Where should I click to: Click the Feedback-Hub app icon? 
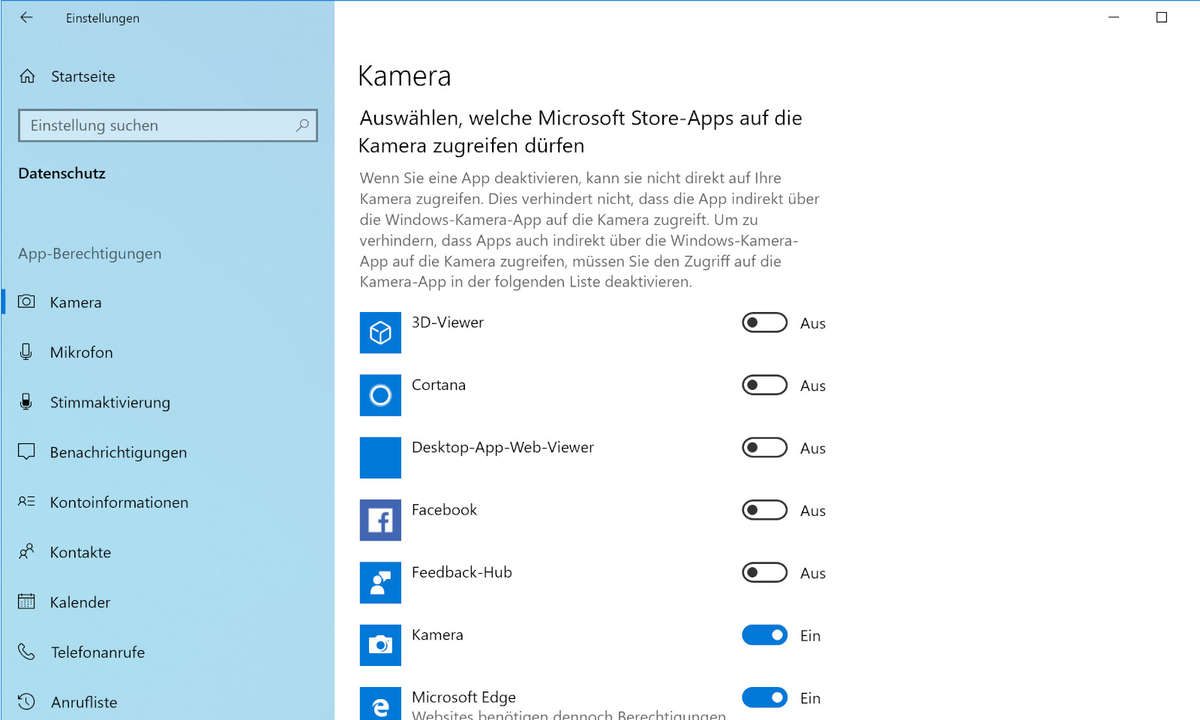(x=380, y=583)
